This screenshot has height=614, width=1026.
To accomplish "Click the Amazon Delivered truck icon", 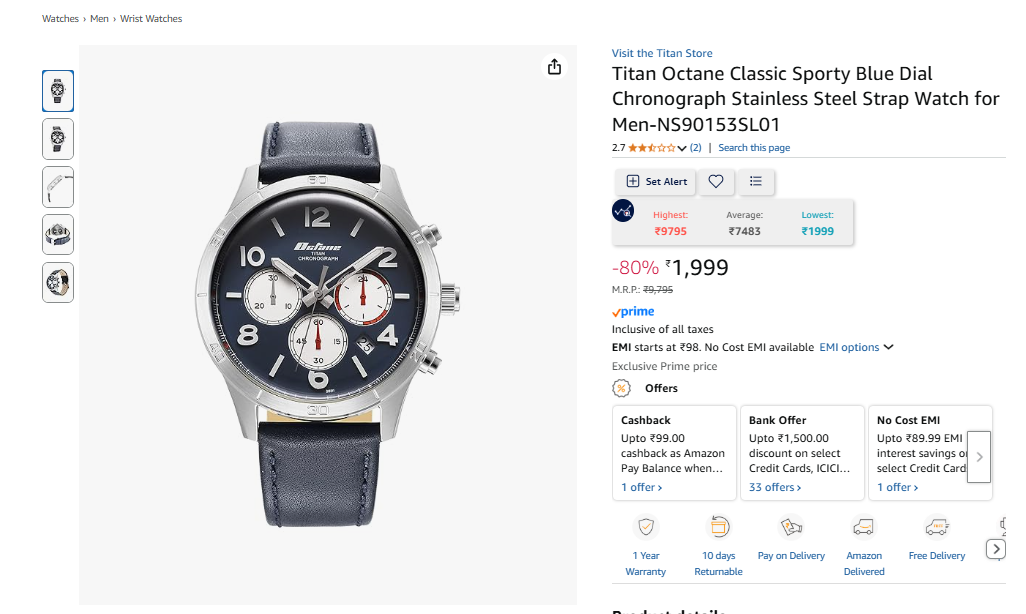I will pos(863,527).
